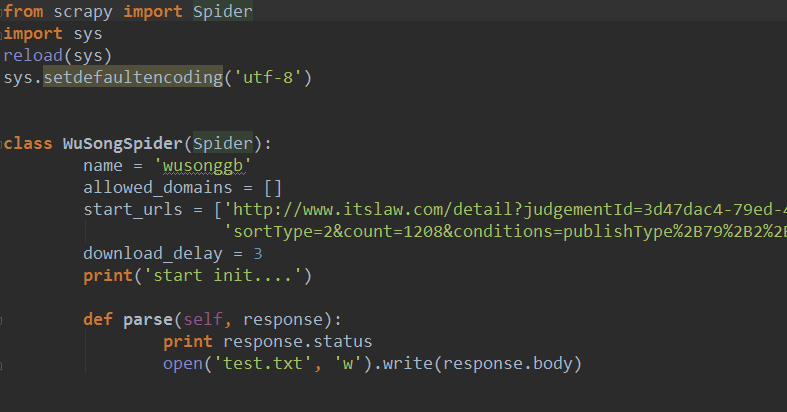Click 'Spider' in the first import line
The image size is (787, 412).
pos(223,11)
